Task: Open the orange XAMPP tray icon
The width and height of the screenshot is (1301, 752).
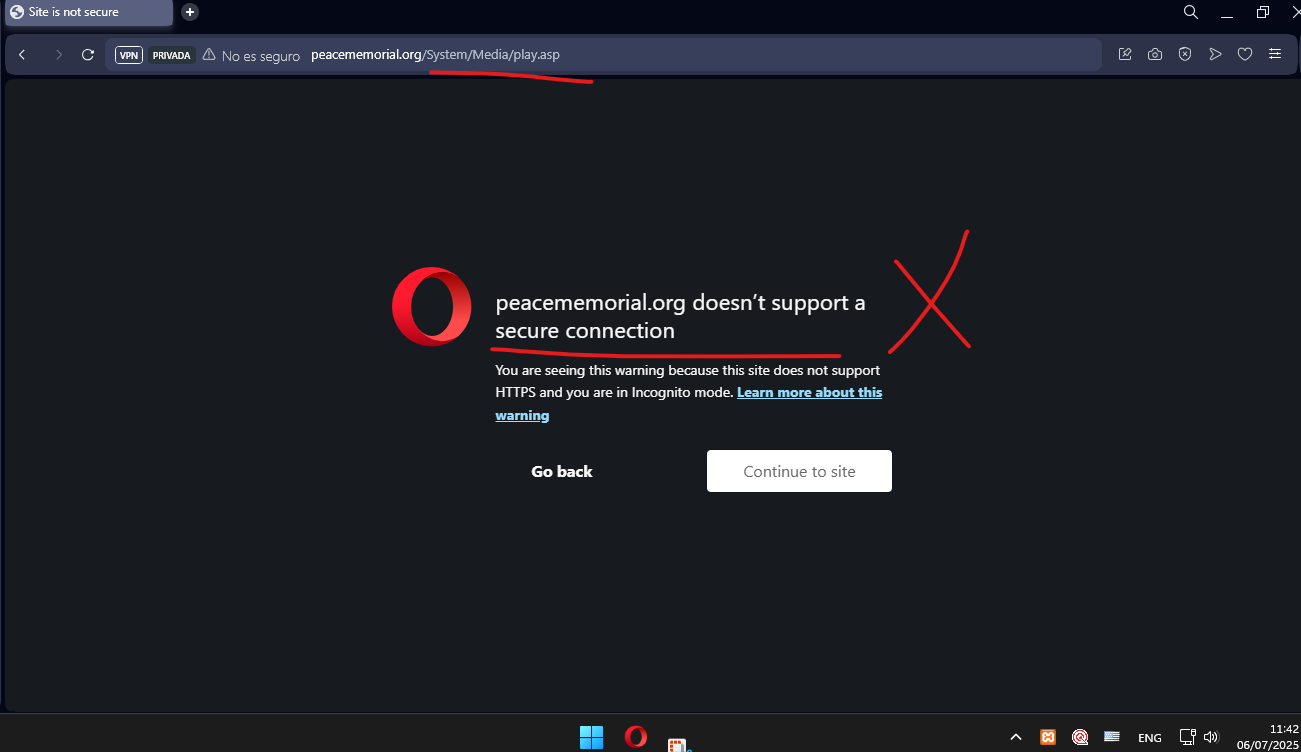Action: (x=1048, y=737)
